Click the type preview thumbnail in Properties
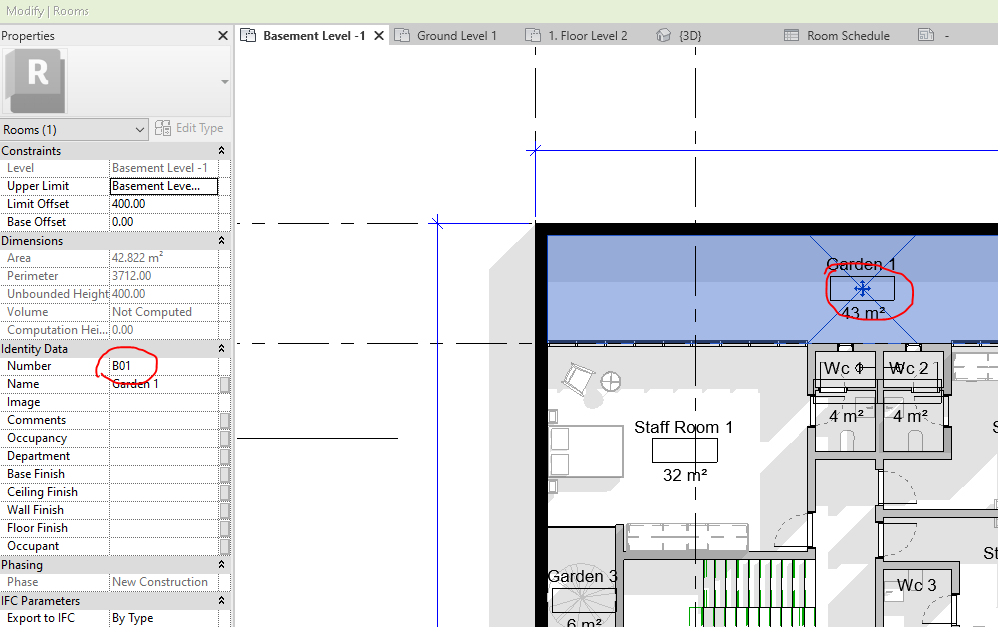998x627 pixels. (x=35, y=80)
